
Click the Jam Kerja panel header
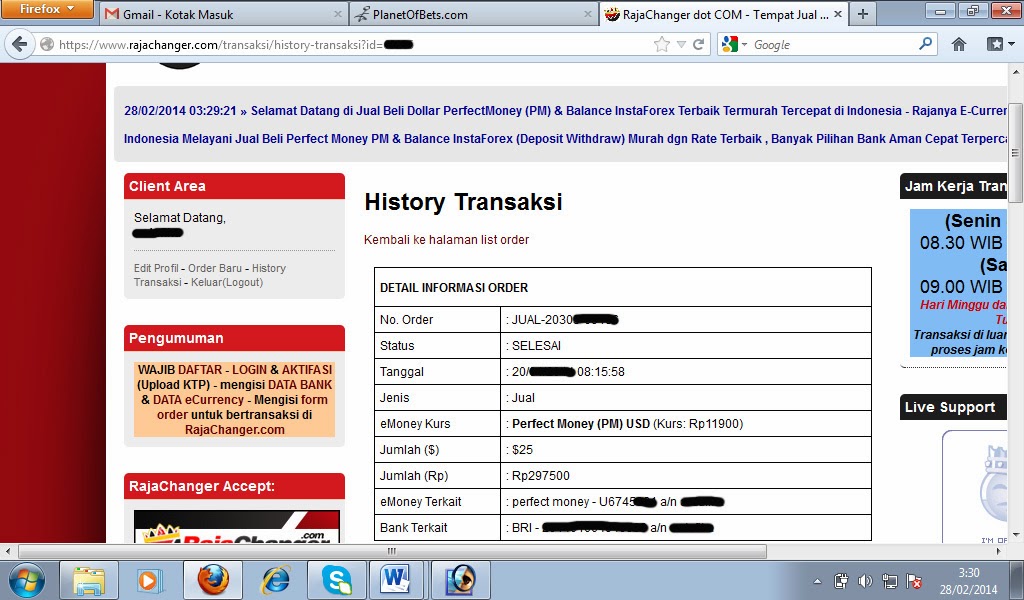953,186
